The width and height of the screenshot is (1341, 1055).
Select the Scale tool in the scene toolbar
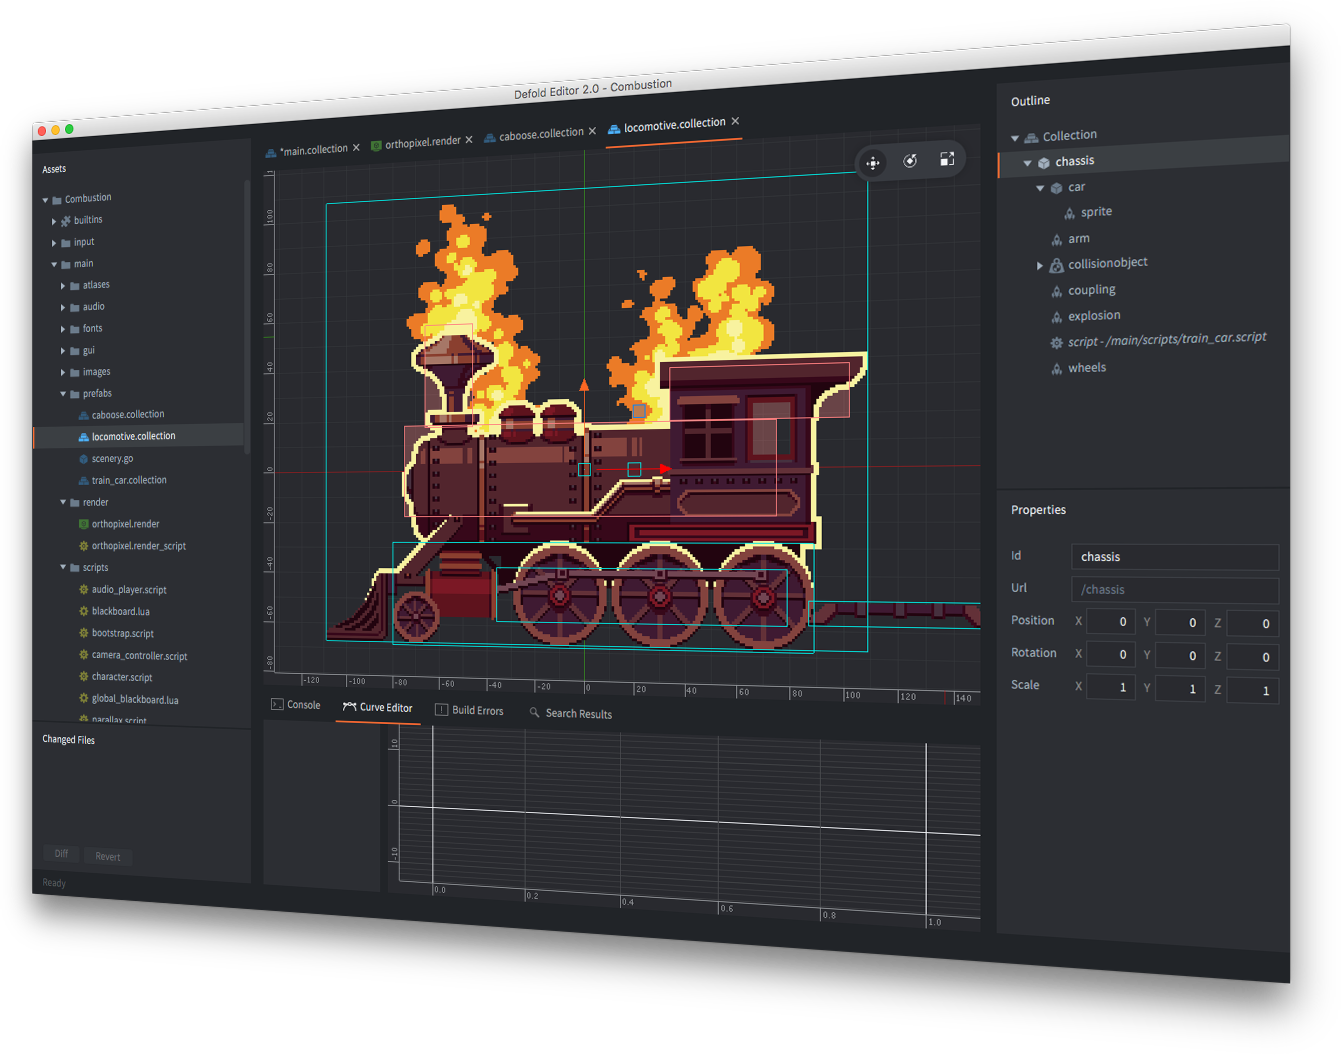pyautogui.click(x=947, y=158)
